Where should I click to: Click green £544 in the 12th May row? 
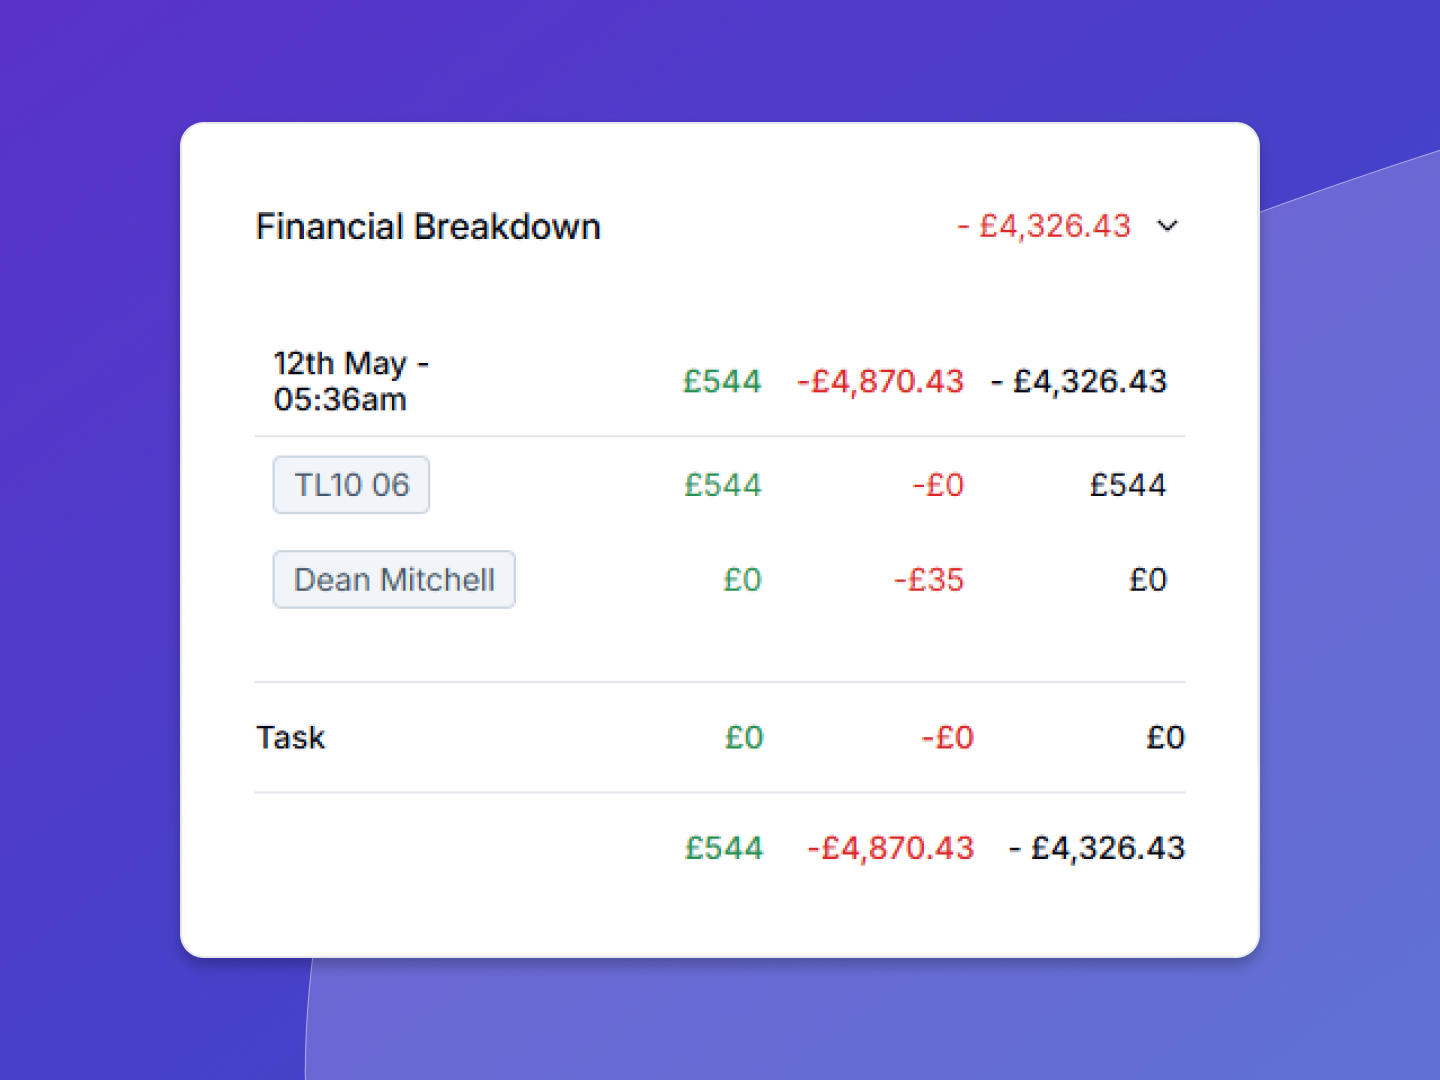[722, 381]
